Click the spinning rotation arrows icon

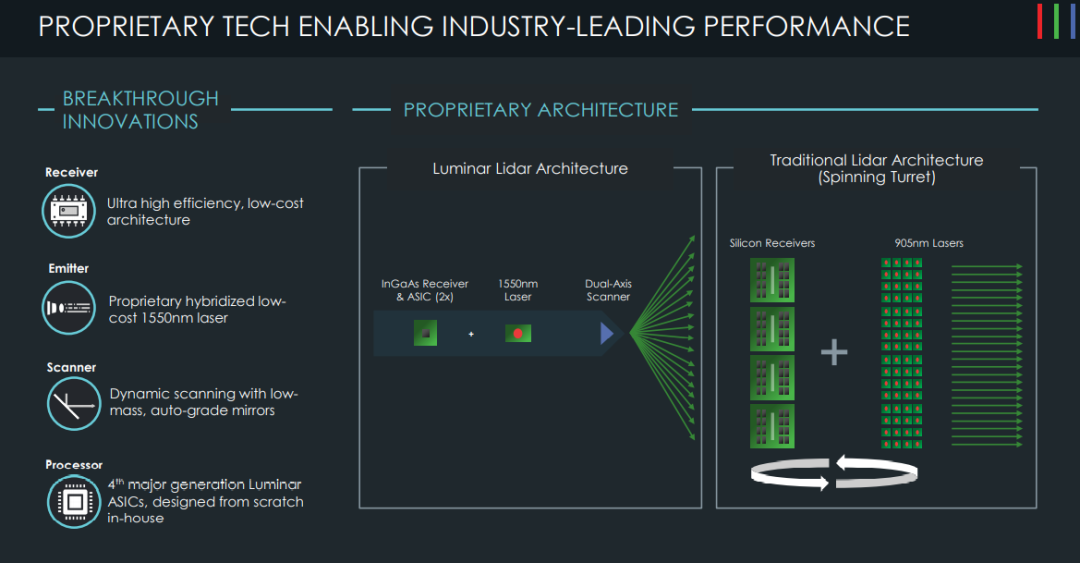pos(834,473)
